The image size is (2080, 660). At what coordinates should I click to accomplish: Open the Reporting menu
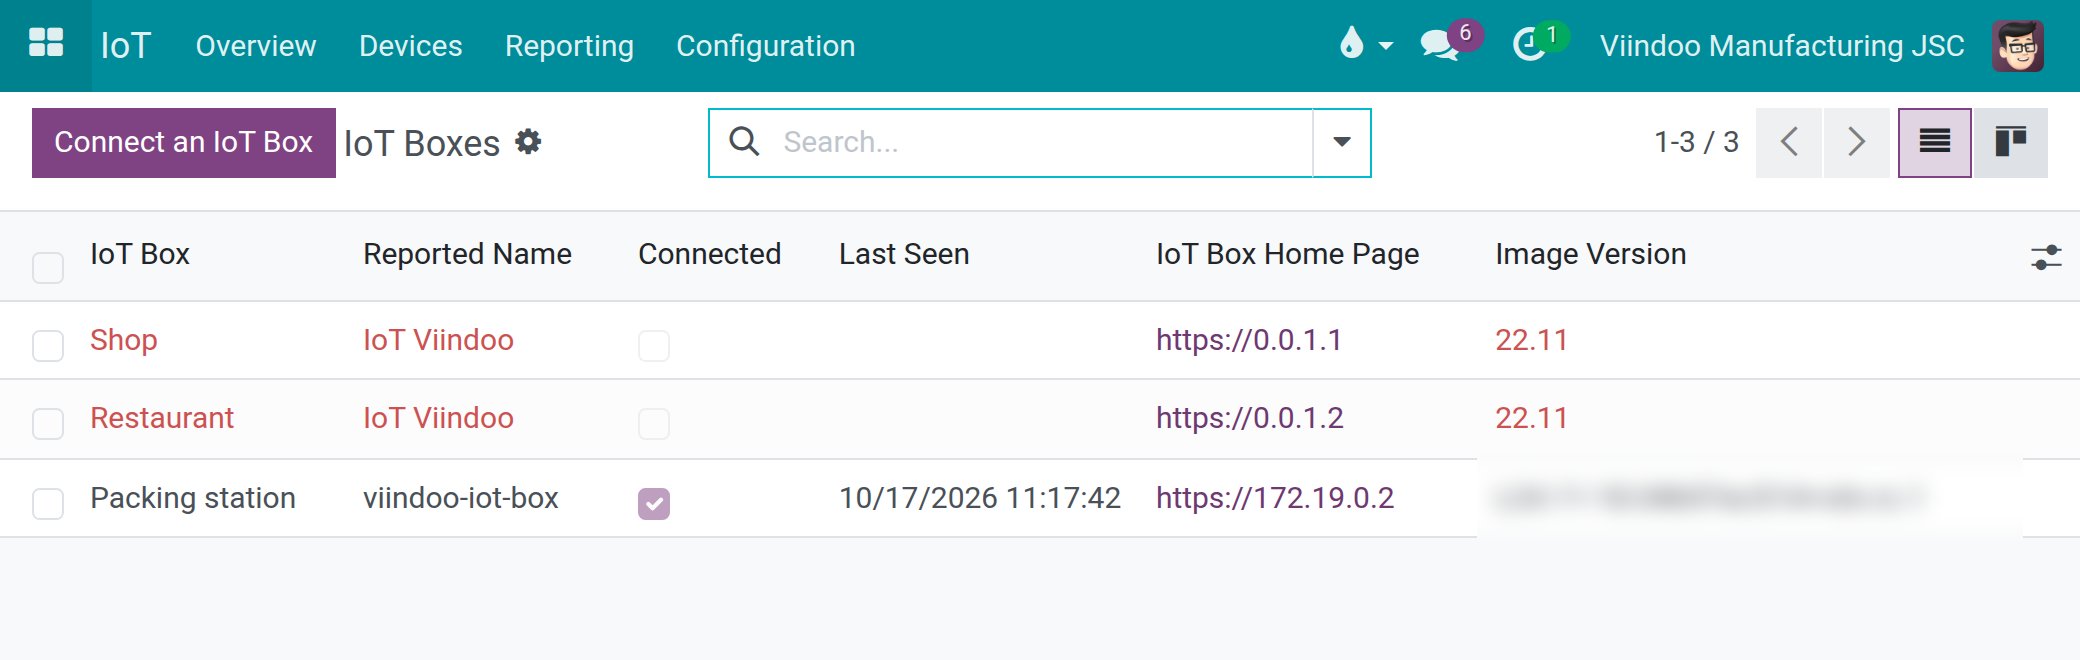[569, 46]
